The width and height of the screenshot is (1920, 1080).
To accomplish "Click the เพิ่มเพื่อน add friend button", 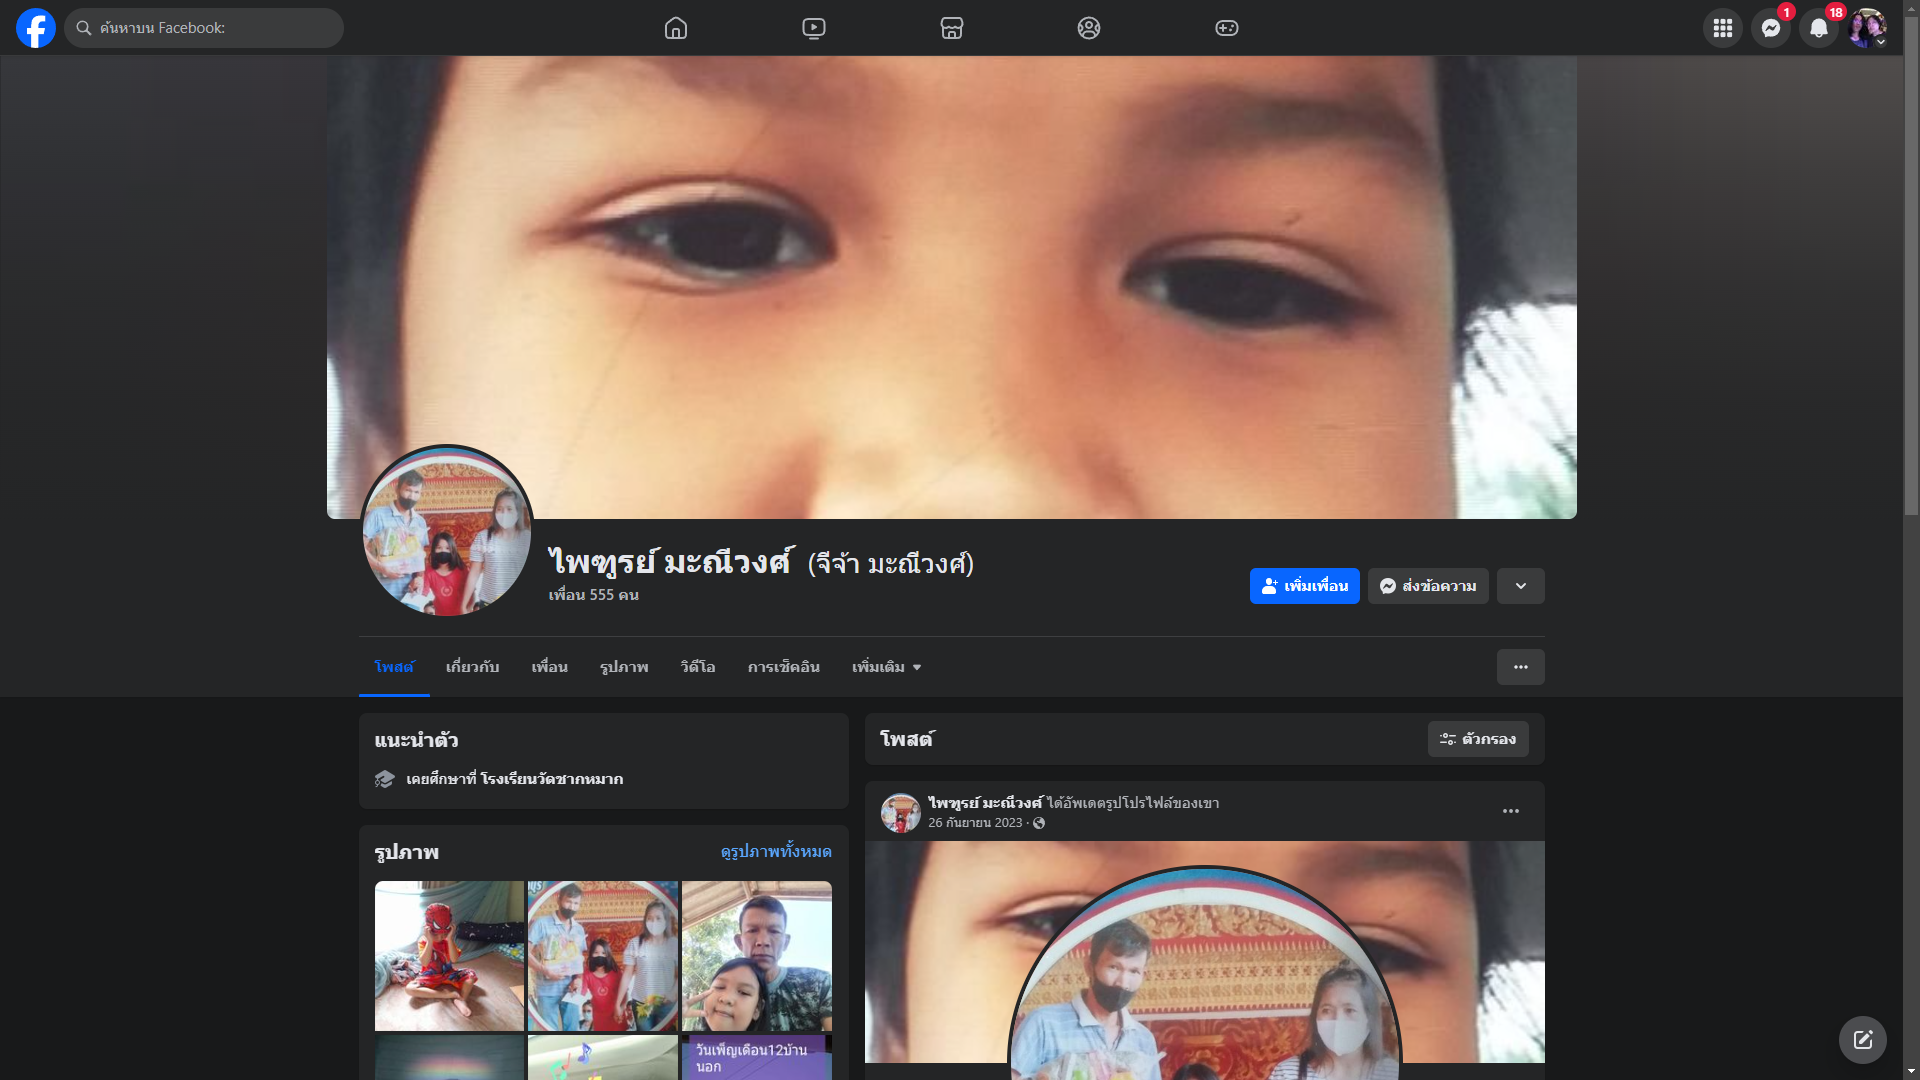I will [x=1304, y=586].
